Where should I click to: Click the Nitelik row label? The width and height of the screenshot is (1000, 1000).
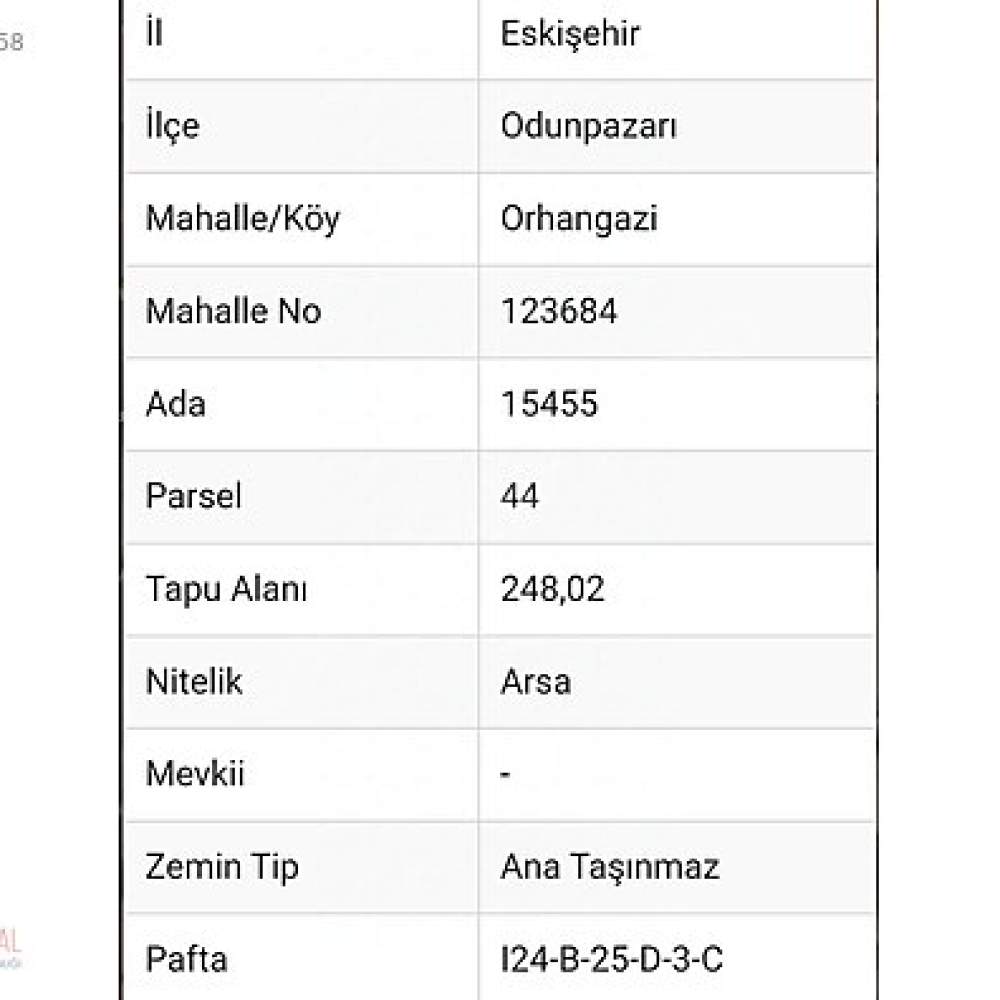193,682
